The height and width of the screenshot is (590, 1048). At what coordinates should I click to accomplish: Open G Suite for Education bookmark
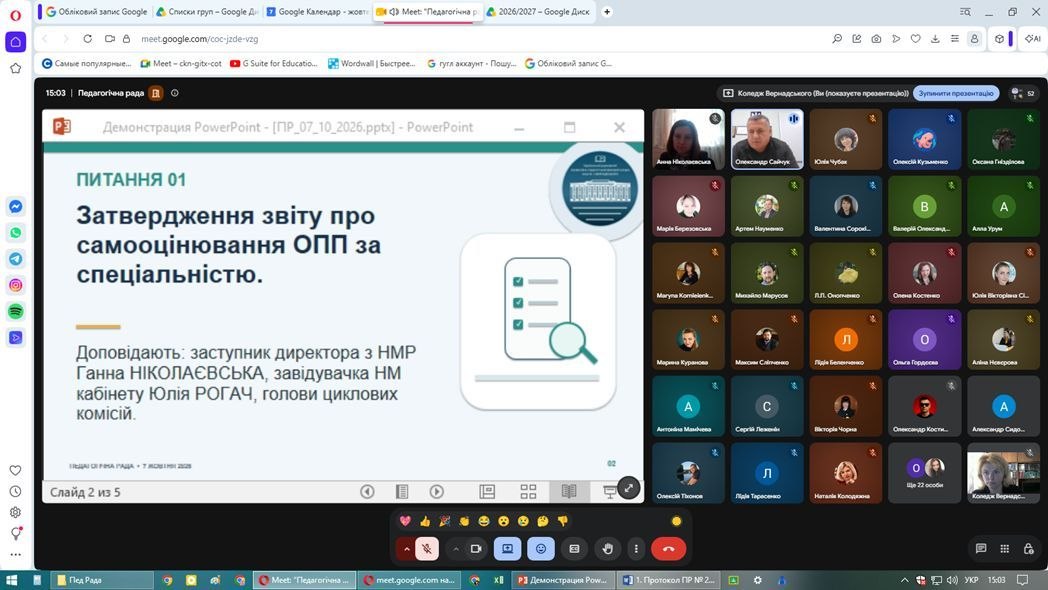(274, 63)
